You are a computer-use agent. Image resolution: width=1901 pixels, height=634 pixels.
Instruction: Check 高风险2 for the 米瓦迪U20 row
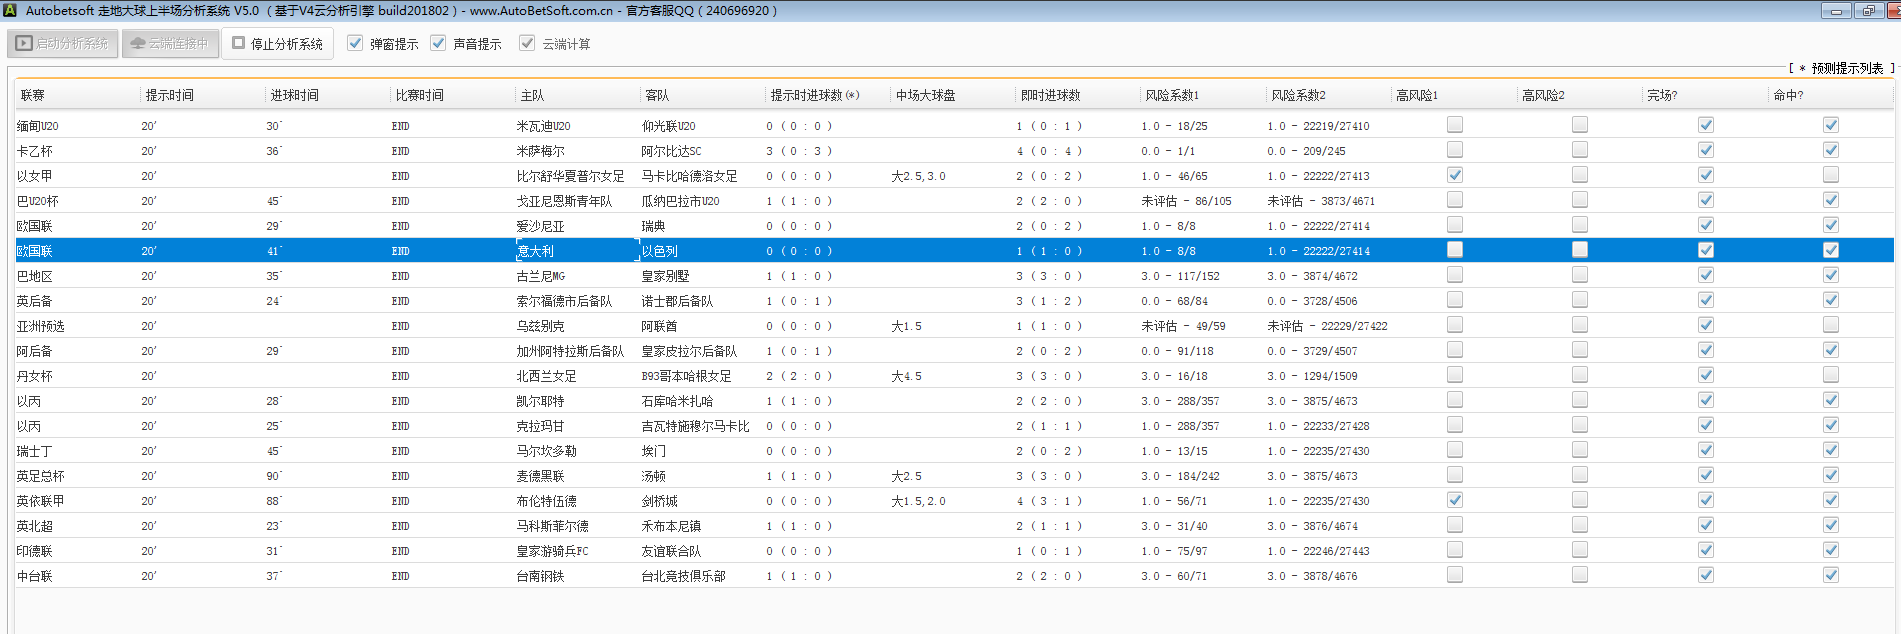click(x=1580, y=125)
